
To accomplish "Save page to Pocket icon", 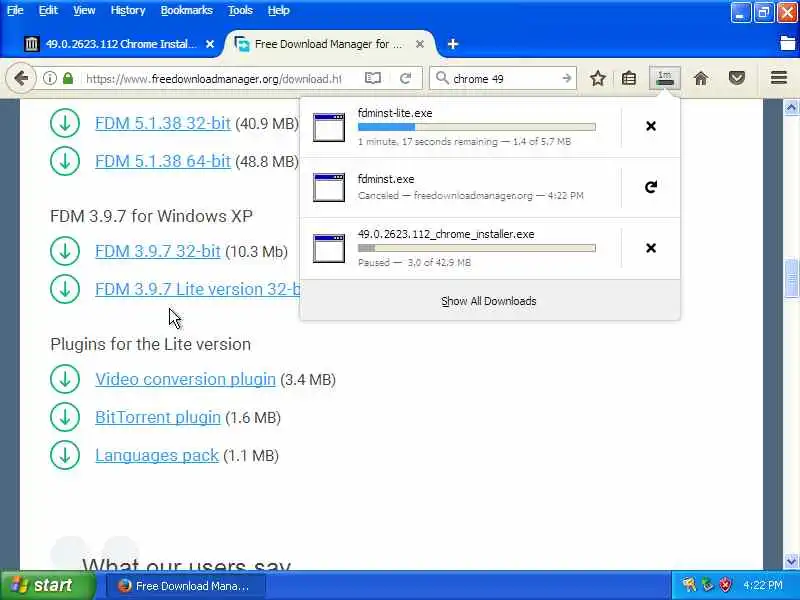I will 737,79.
